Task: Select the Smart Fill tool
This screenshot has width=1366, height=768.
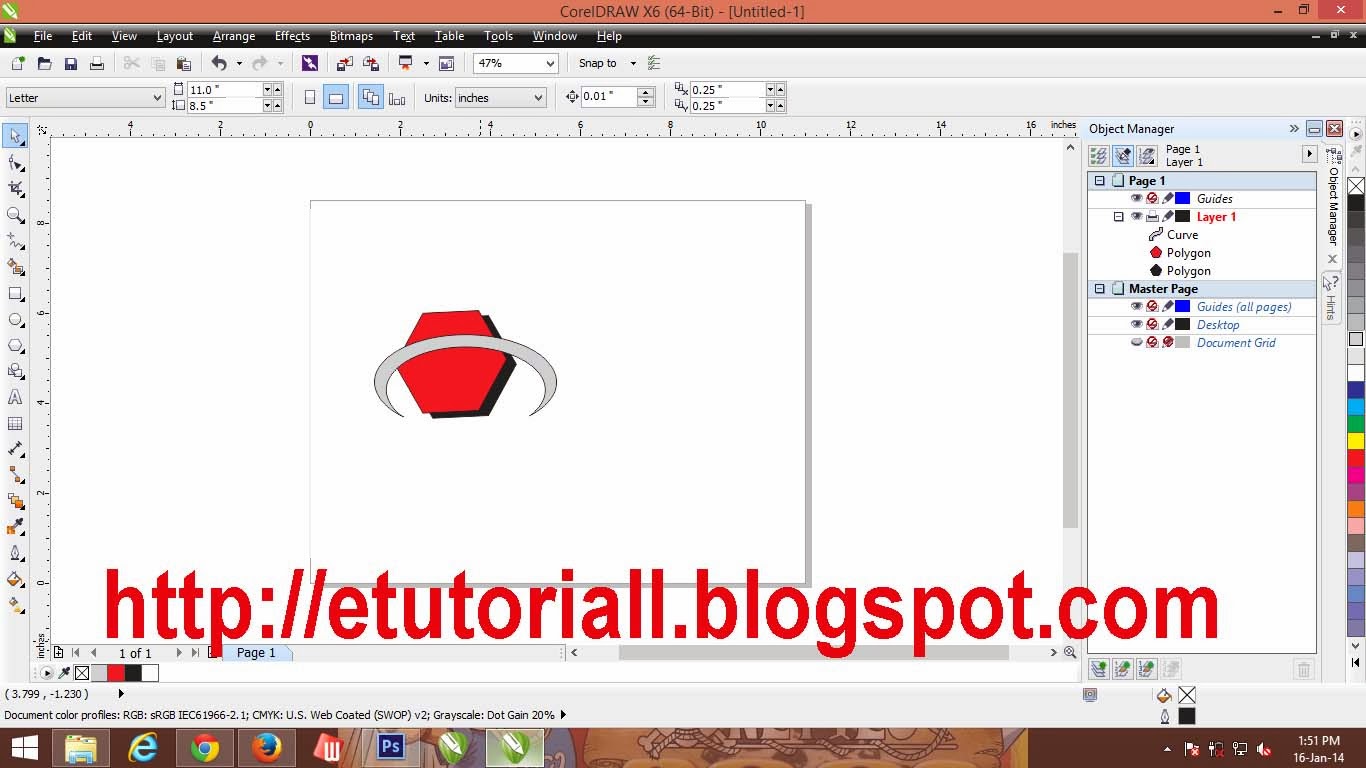Action: 15,267
